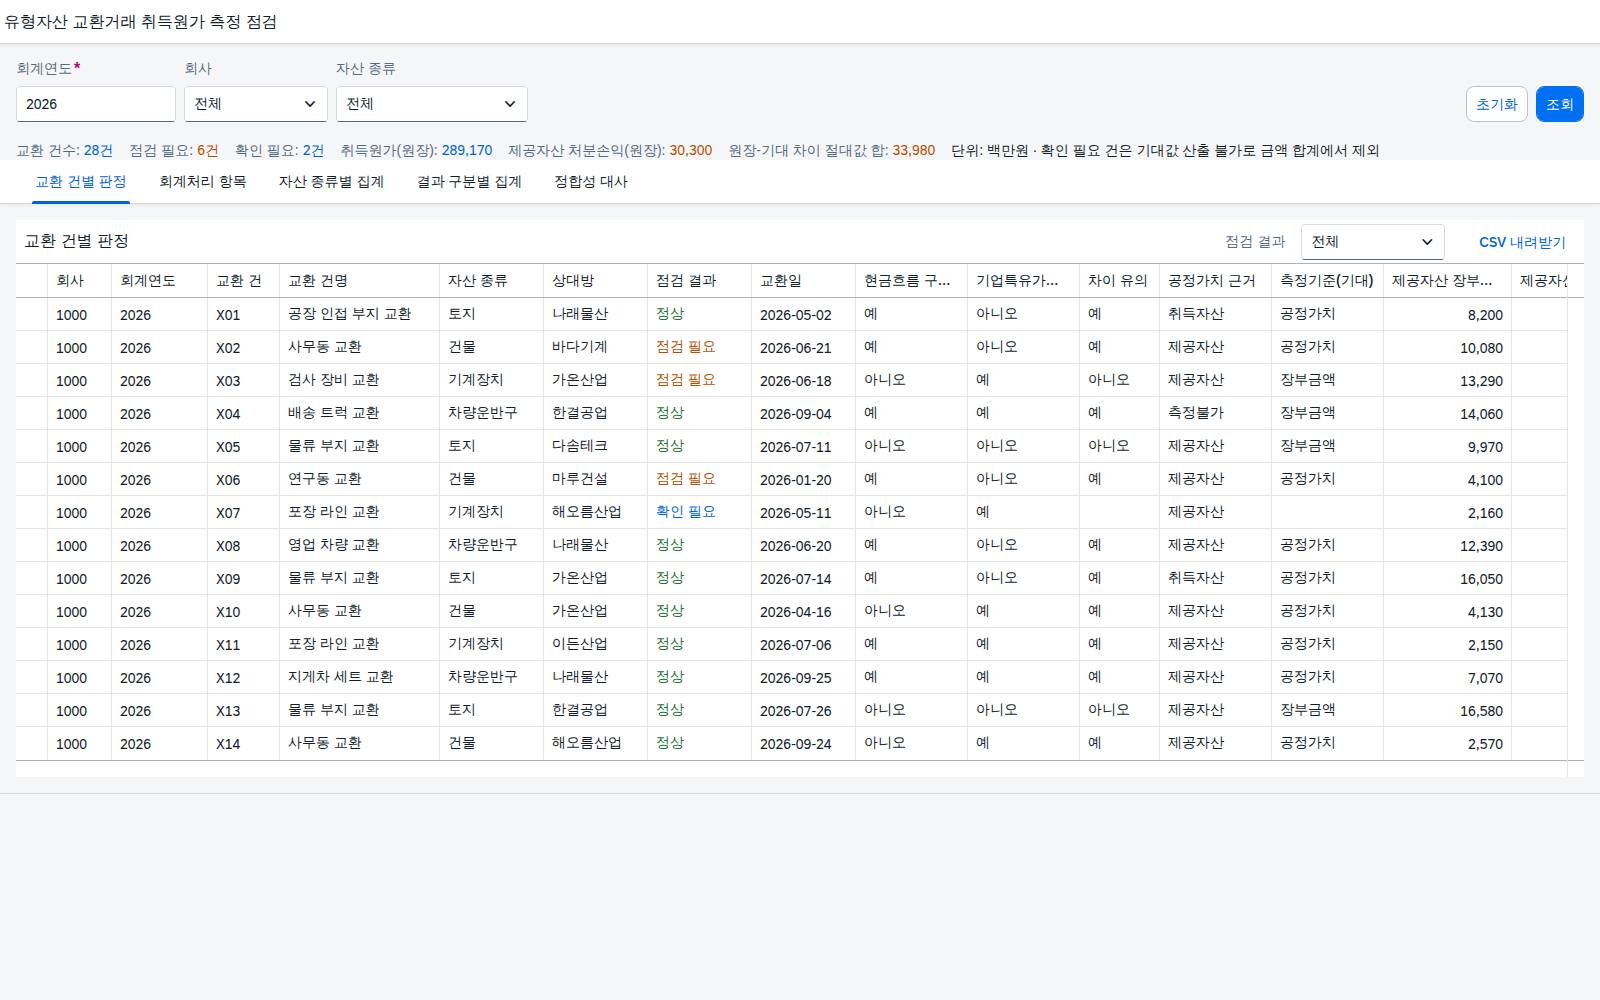This screenshot has height=1000, width=1600.
Task: Open the 자산 종류 dropdown filter
Action: tap(432, 104)
